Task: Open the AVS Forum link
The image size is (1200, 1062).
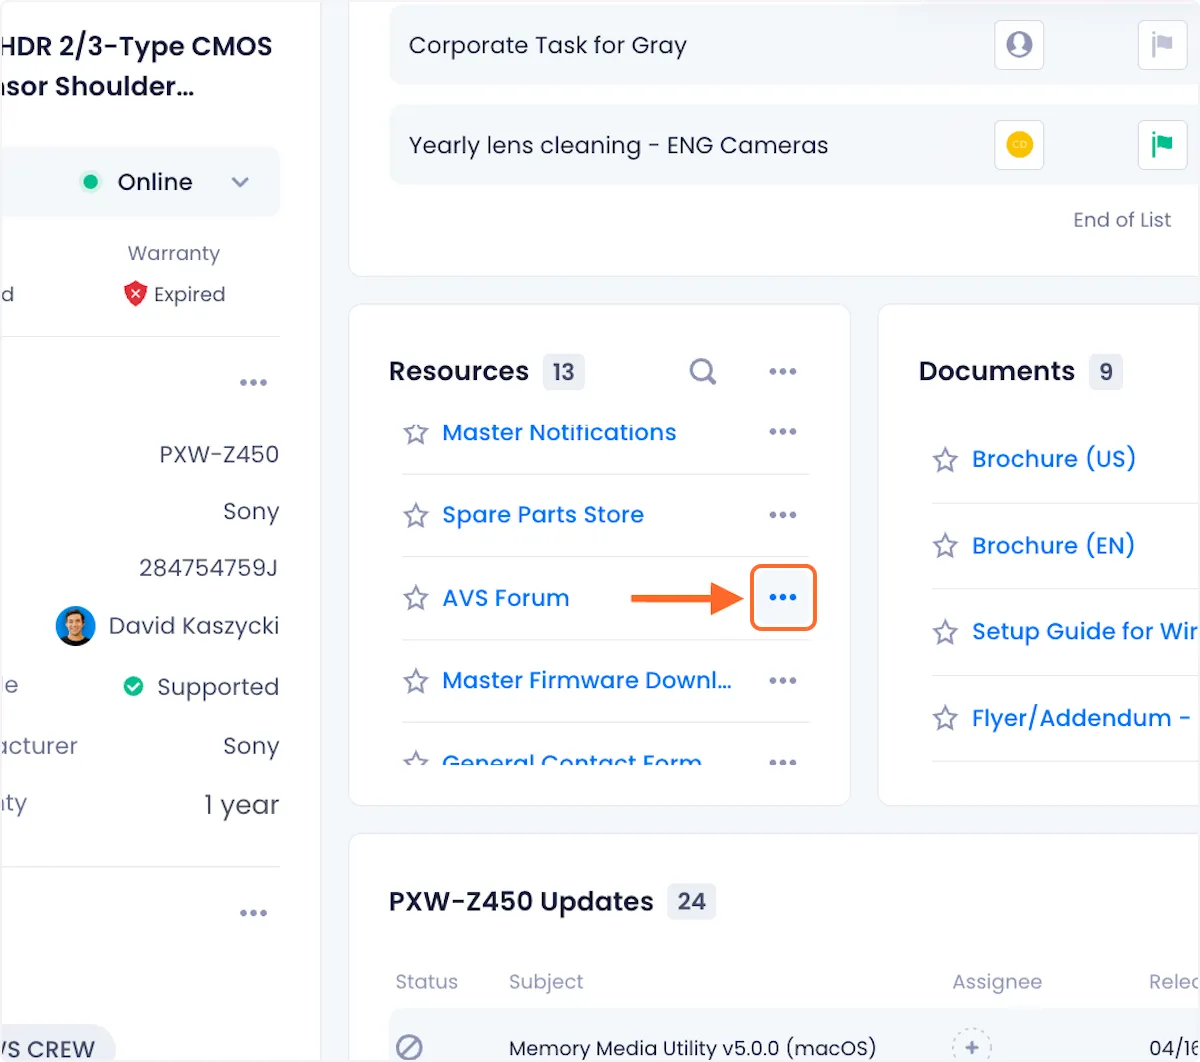Action: (506, 598)
